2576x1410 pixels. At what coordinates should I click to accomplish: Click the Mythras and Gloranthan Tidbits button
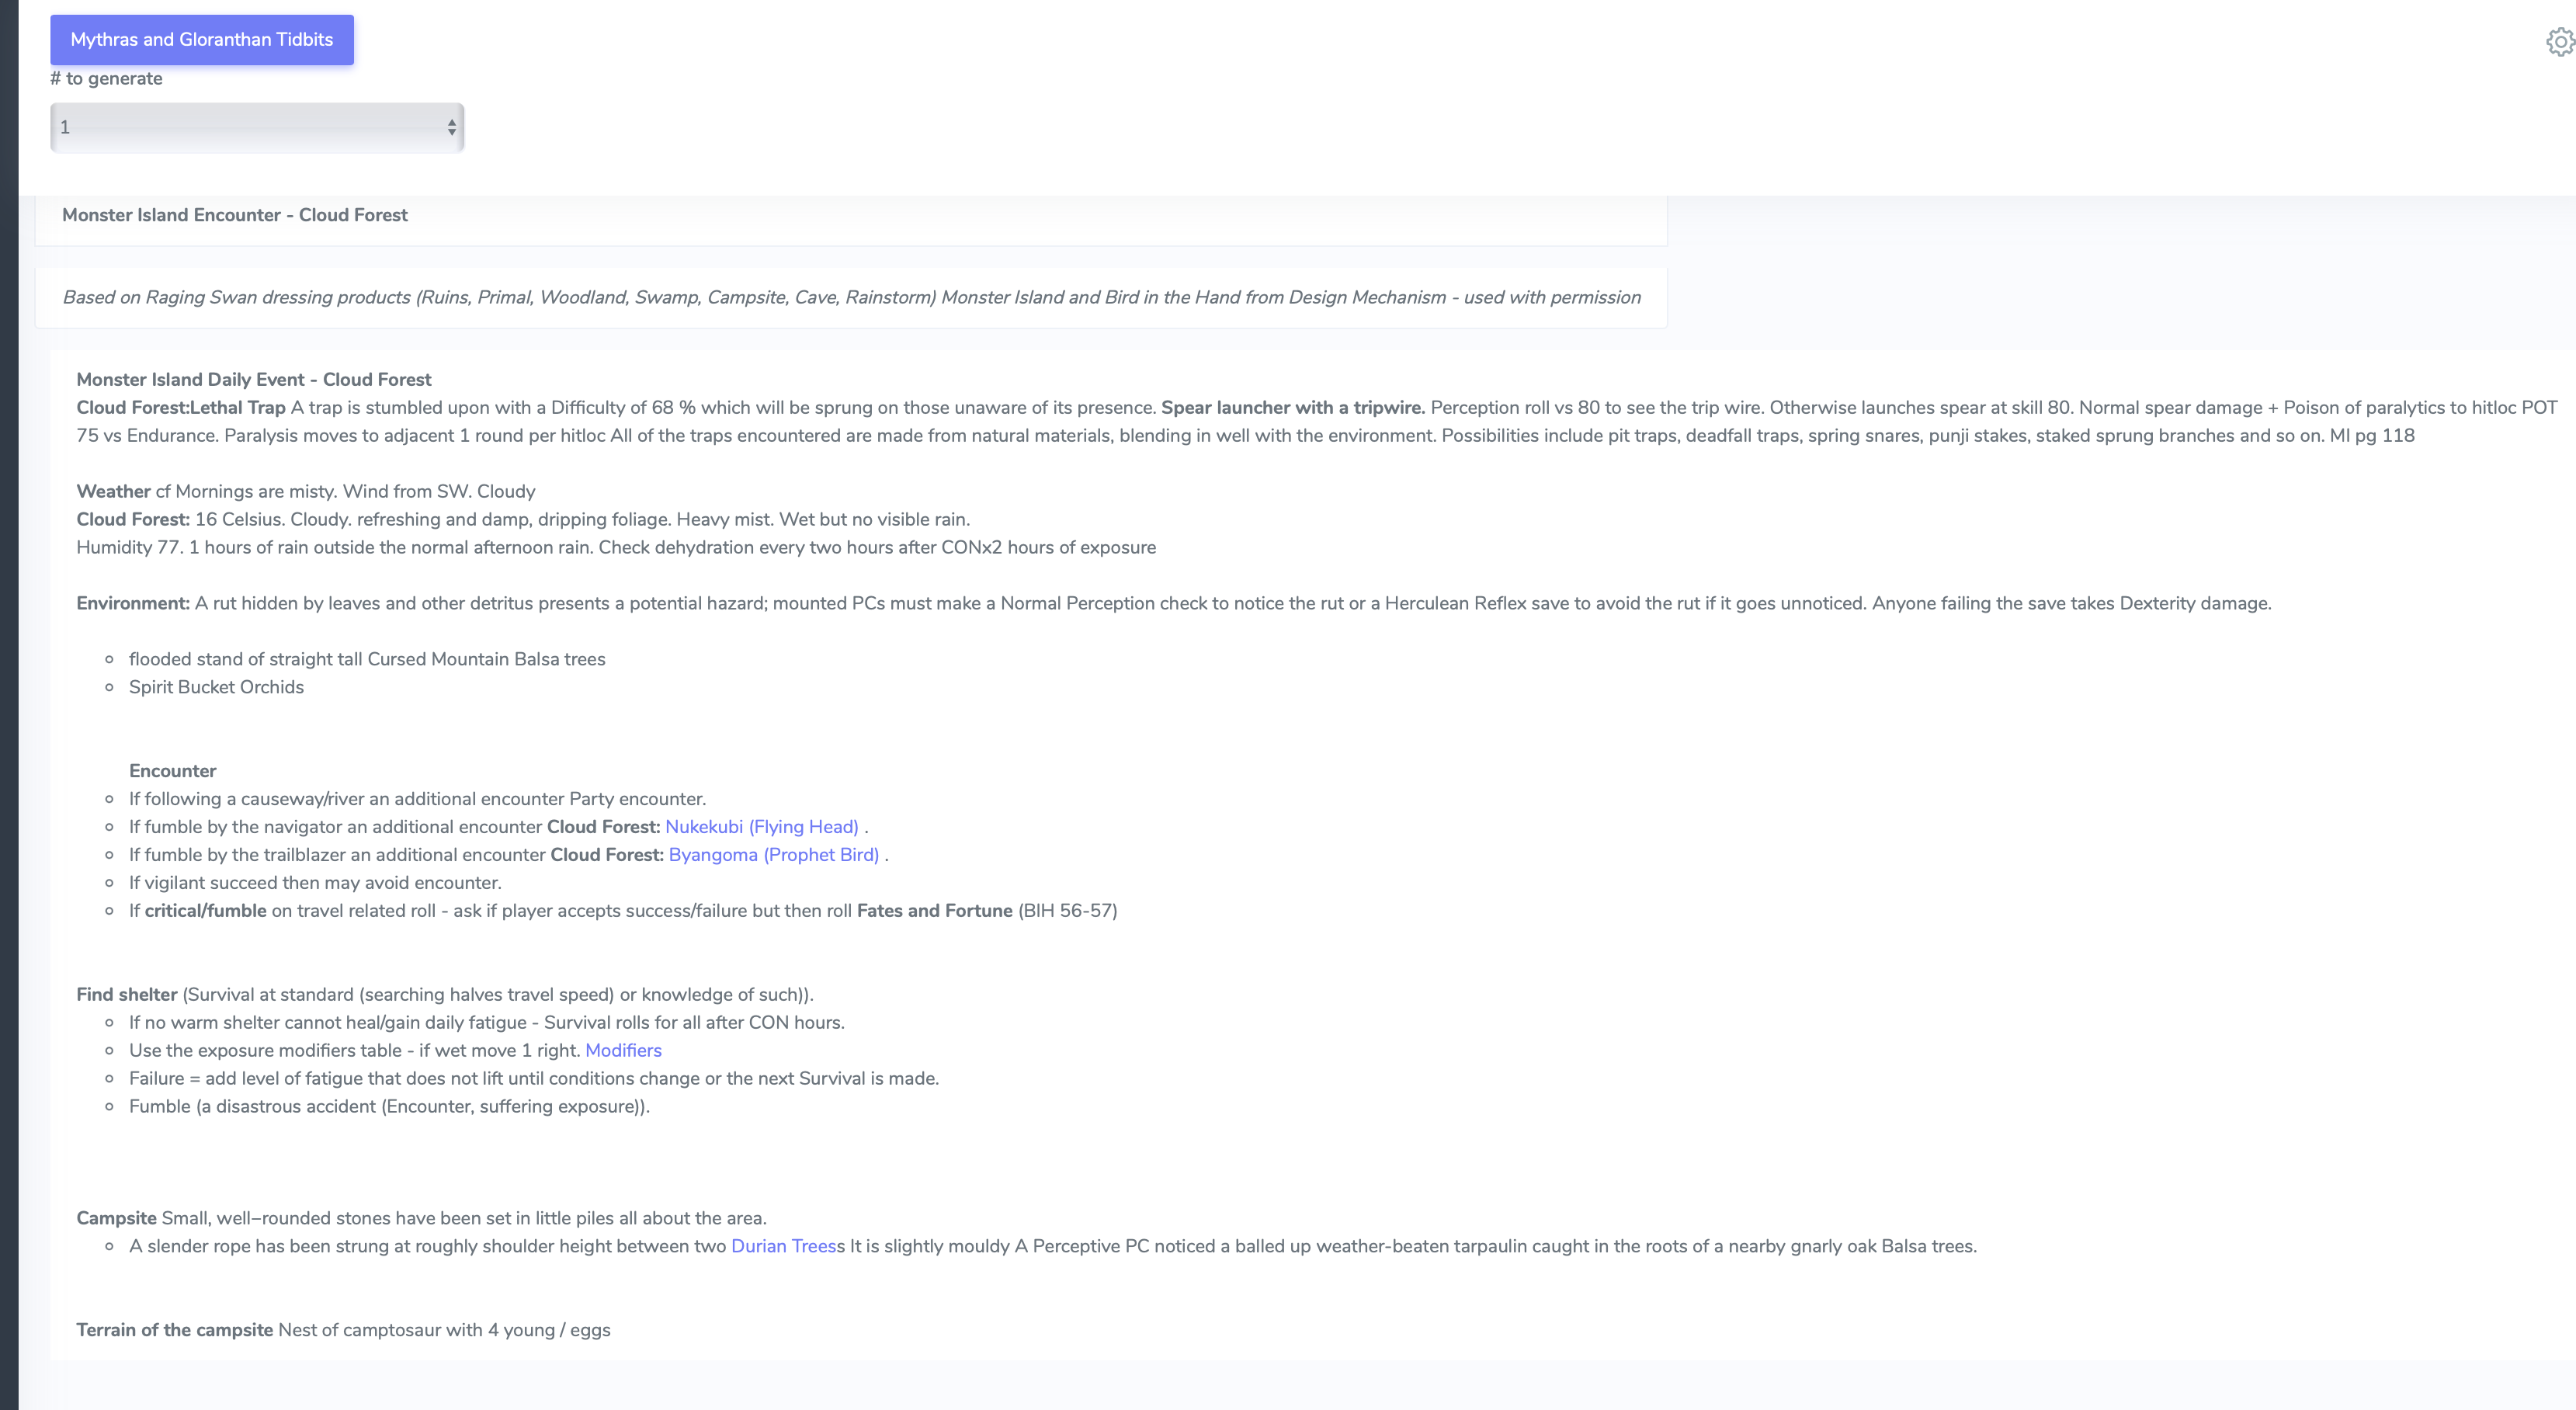(x=202, y=40)
